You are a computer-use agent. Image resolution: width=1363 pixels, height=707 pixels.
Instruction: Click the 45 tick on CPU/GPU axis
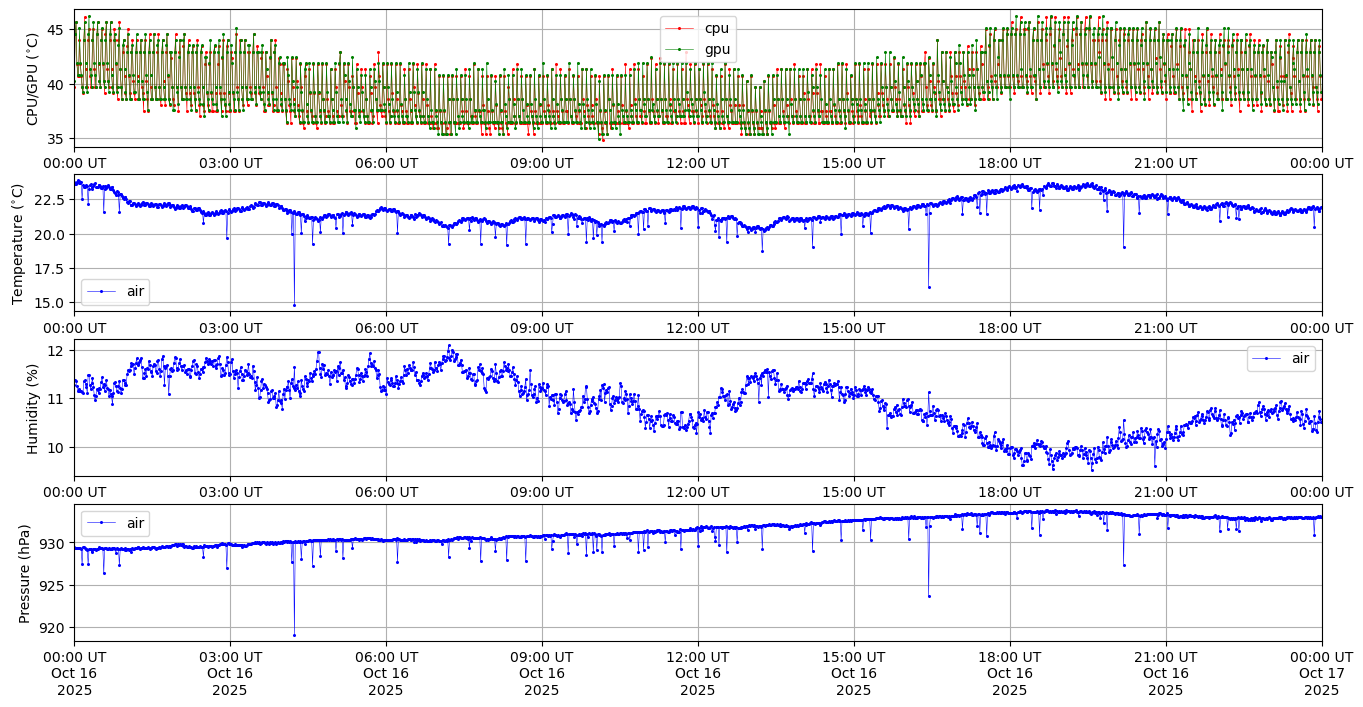point(55,30)
